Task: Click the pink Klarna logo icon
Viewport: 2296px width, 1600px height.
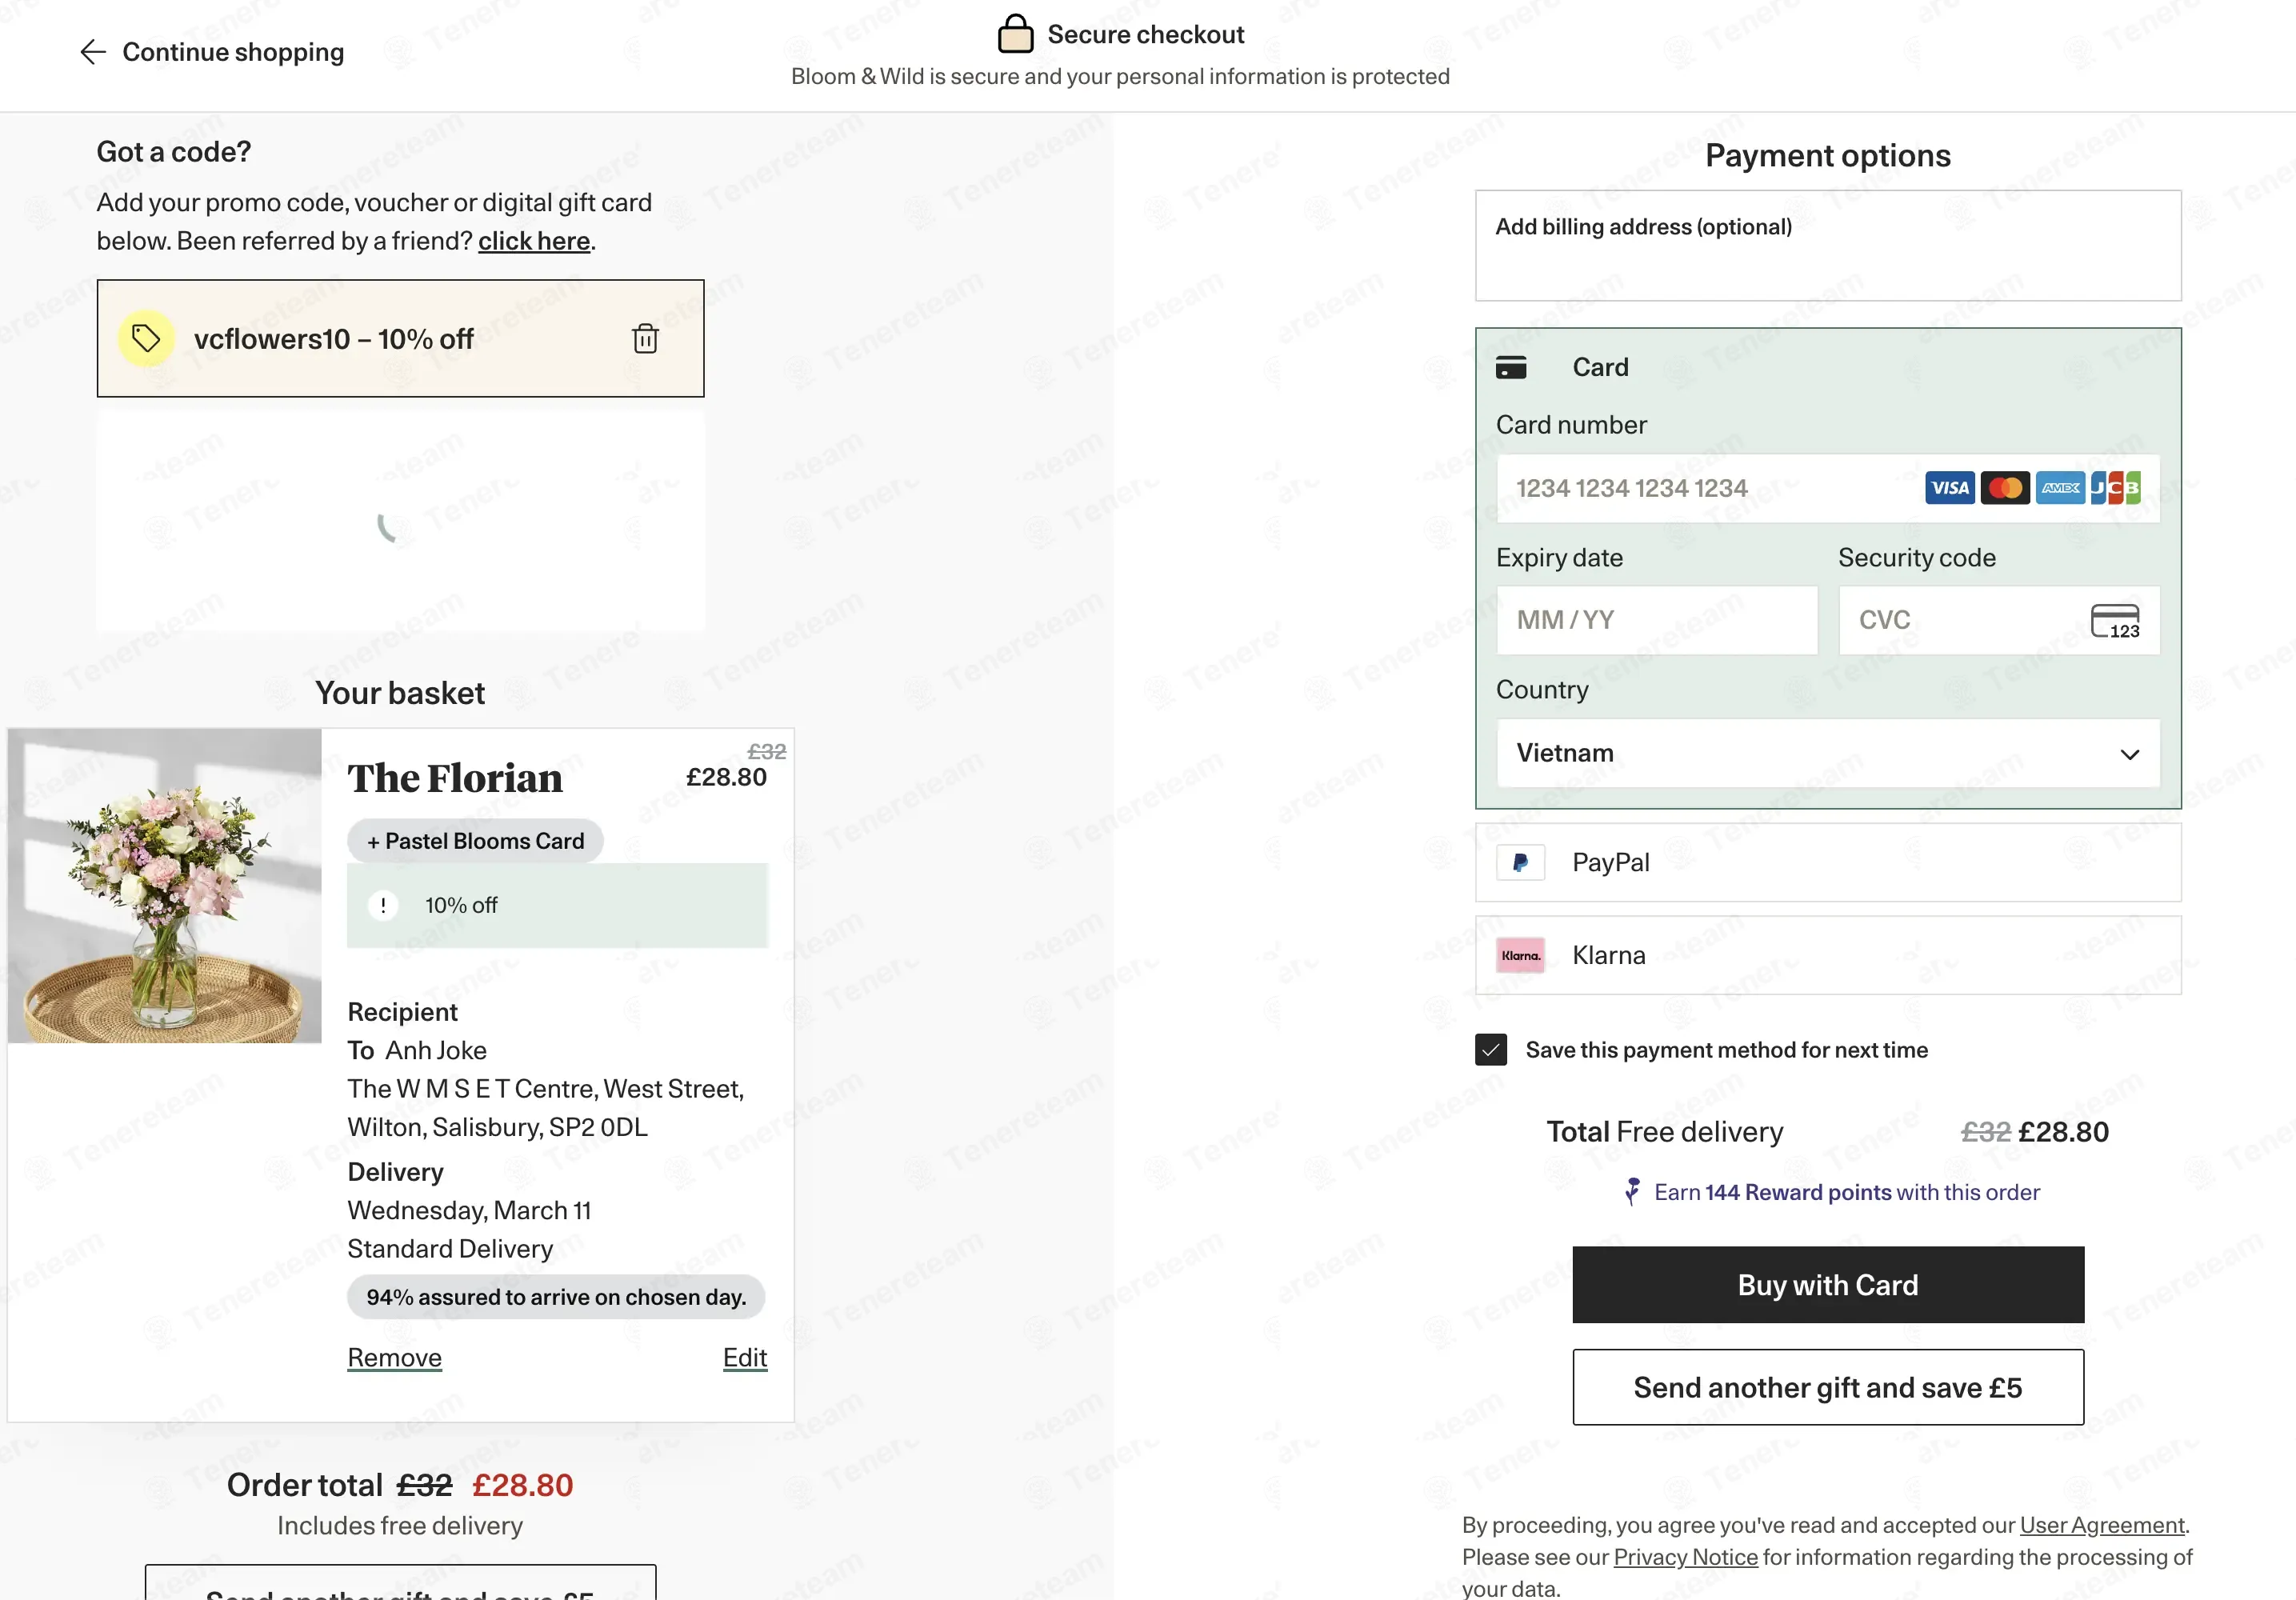Action: [1520, 955]
